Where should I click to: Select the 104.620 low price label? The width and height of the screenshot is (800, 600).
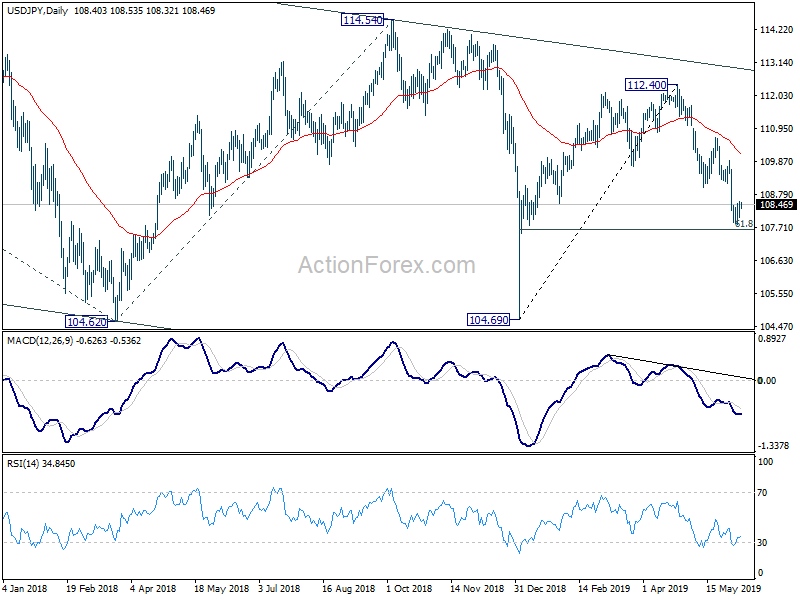87,322
